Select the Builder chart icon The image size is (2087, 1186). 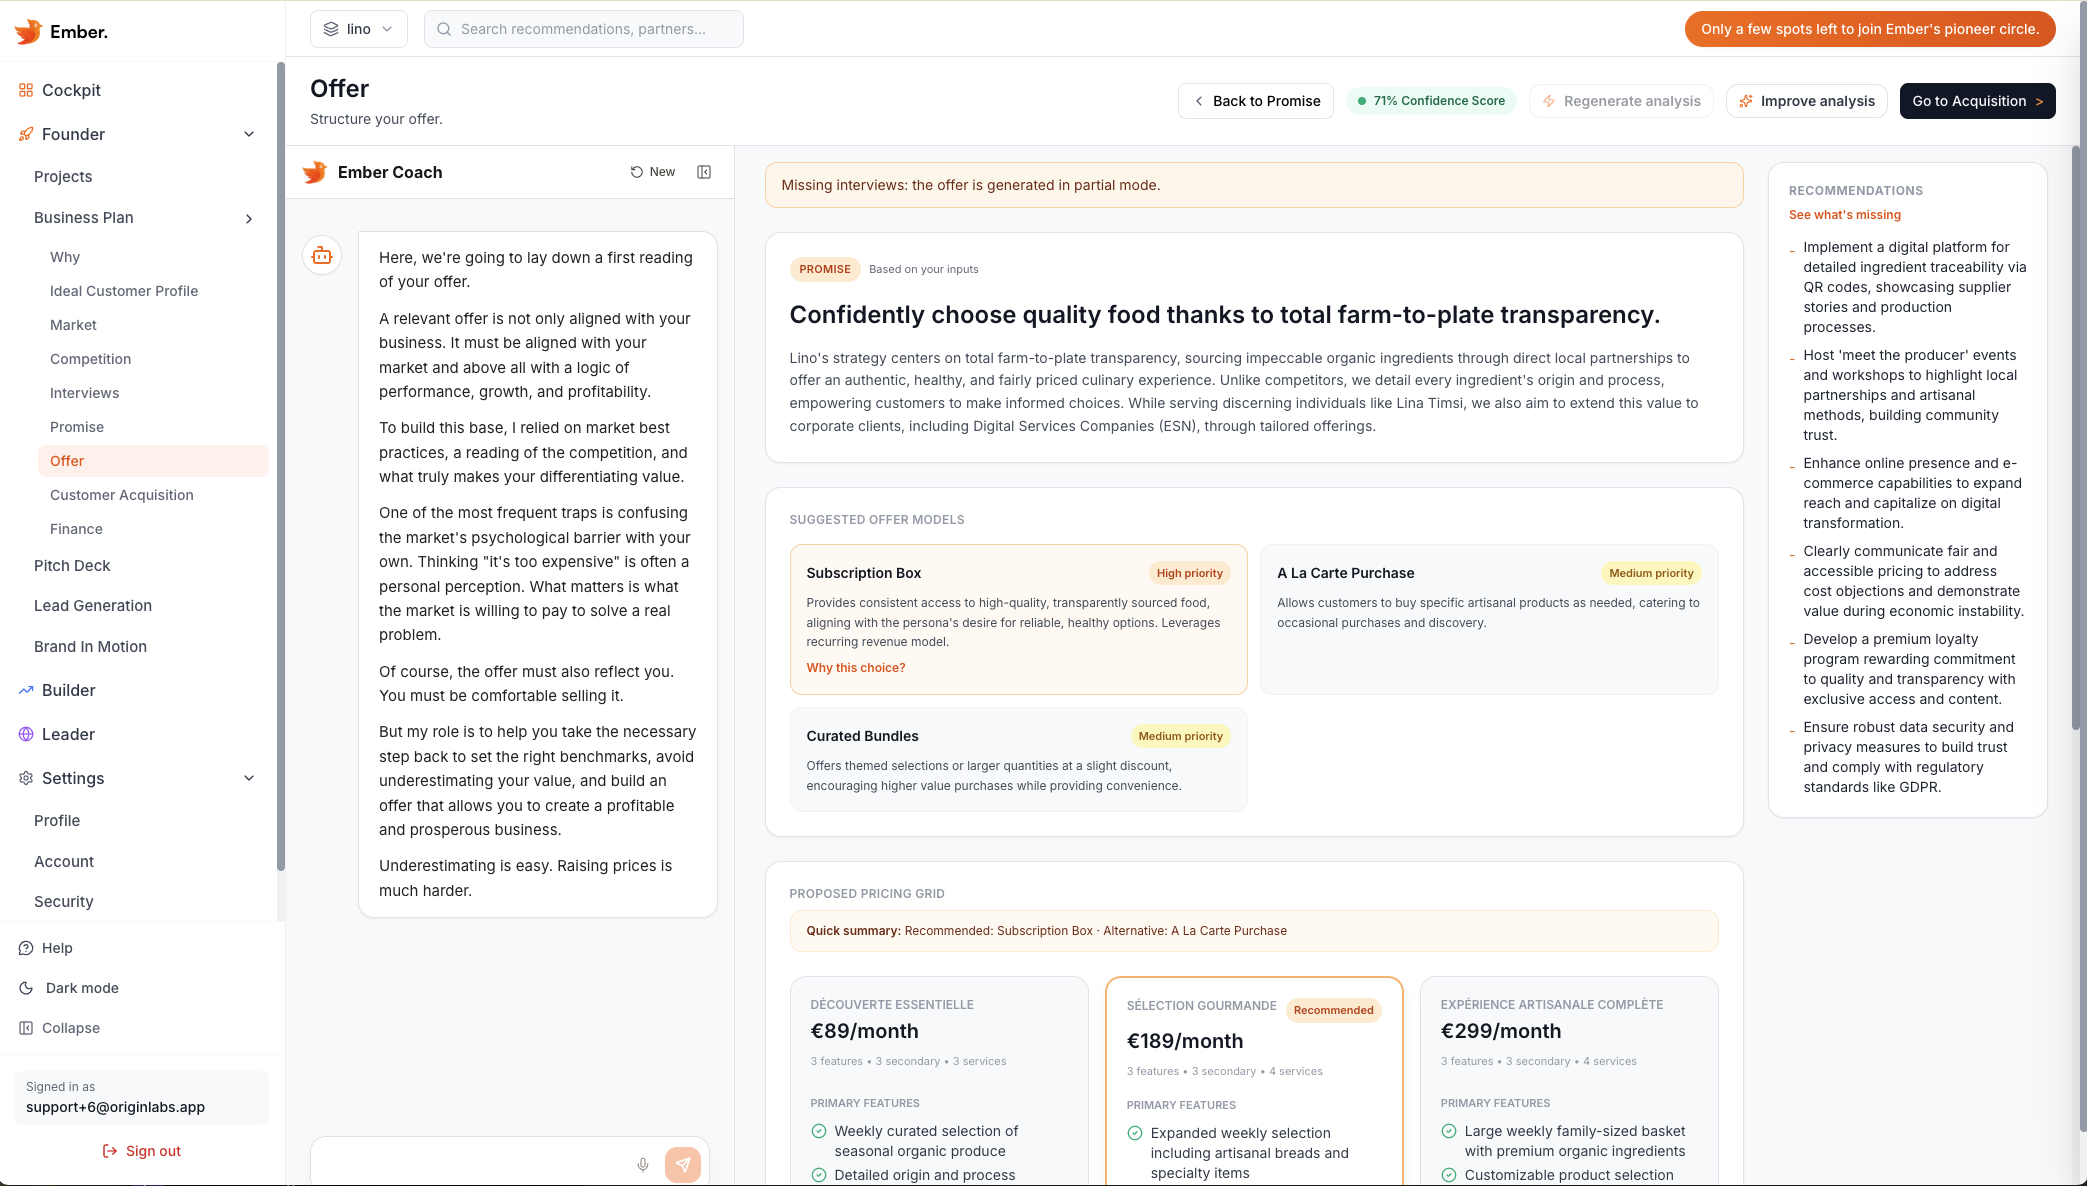(x=25, y=690)
